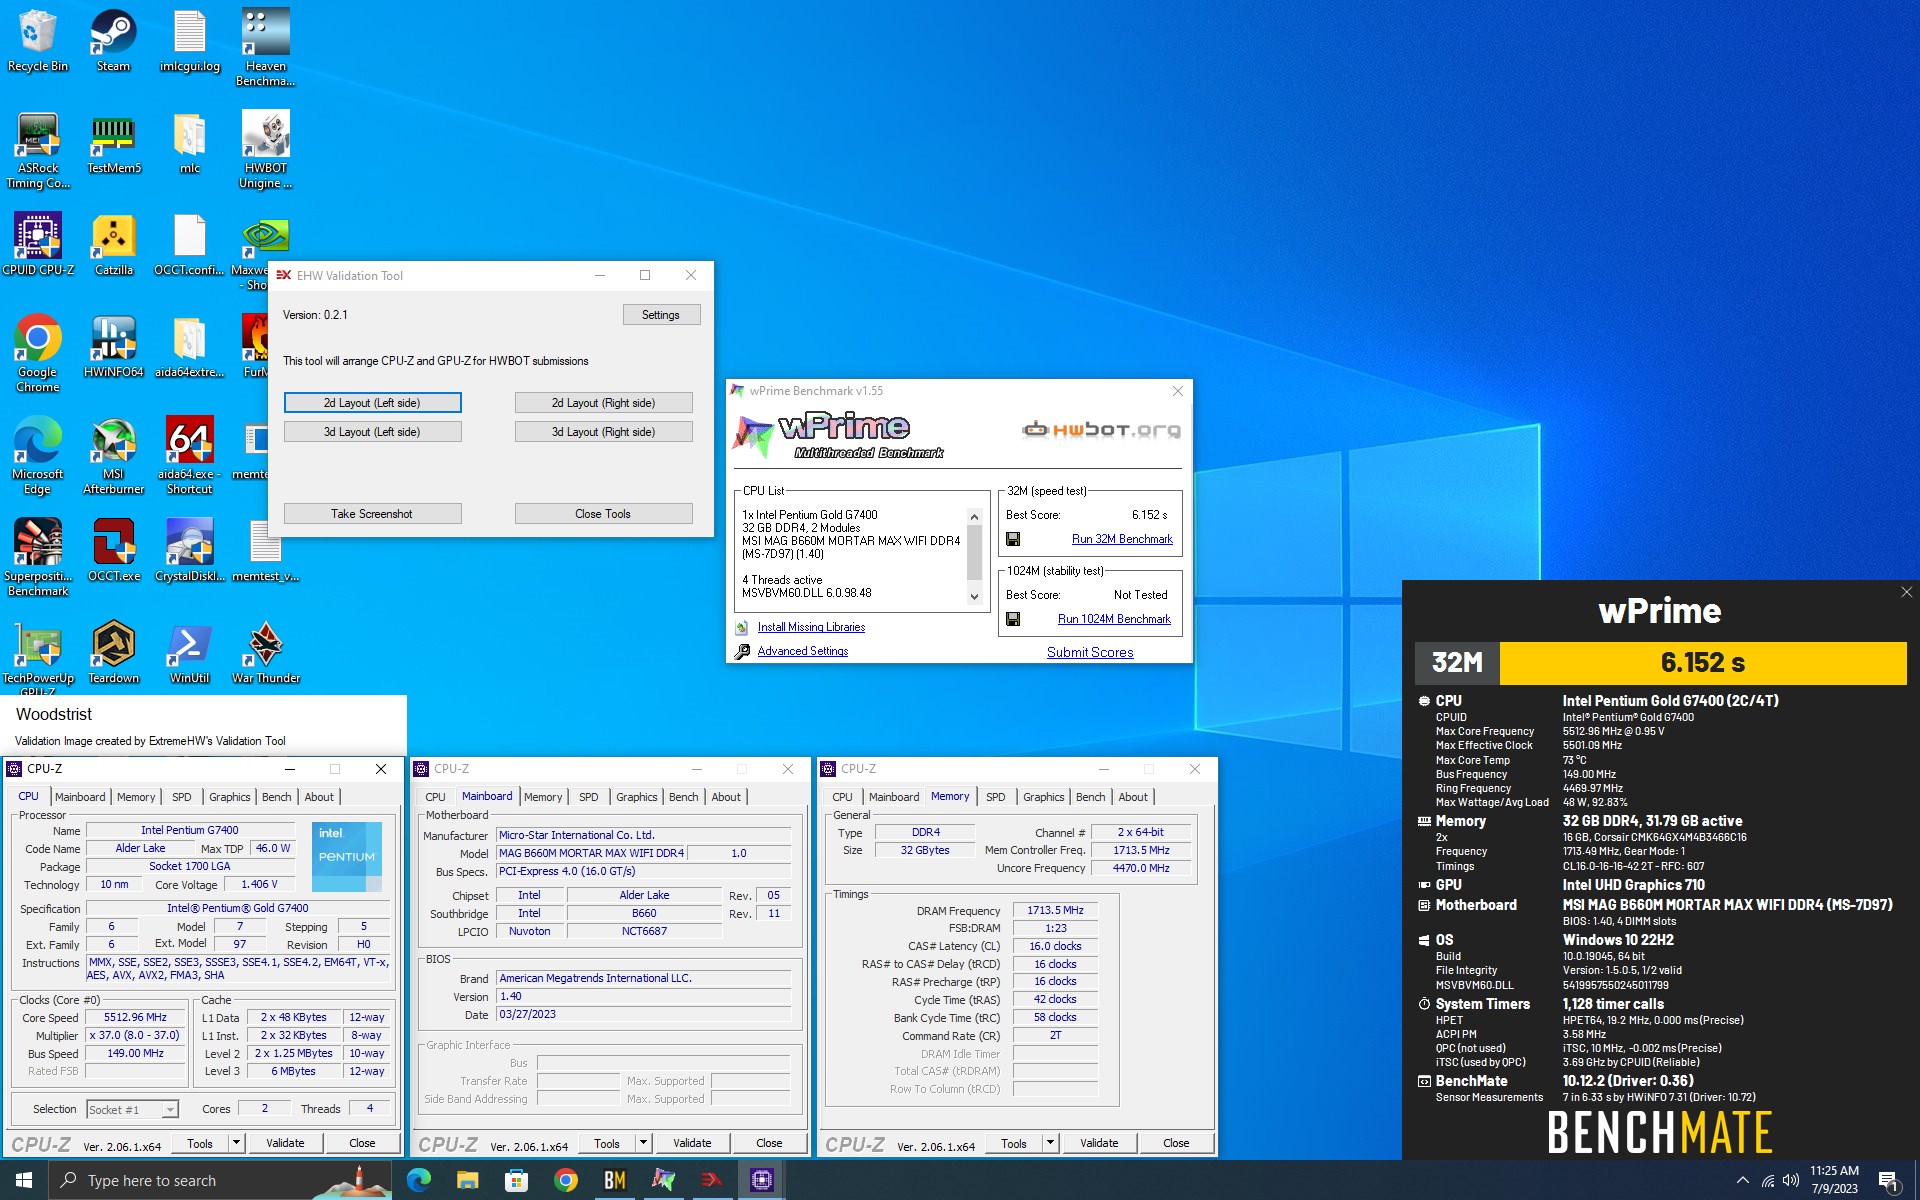Screen dimensions: 1920x1200
Task: Click Submit Scores link in wPrime
Action: tap(1090, 652)
